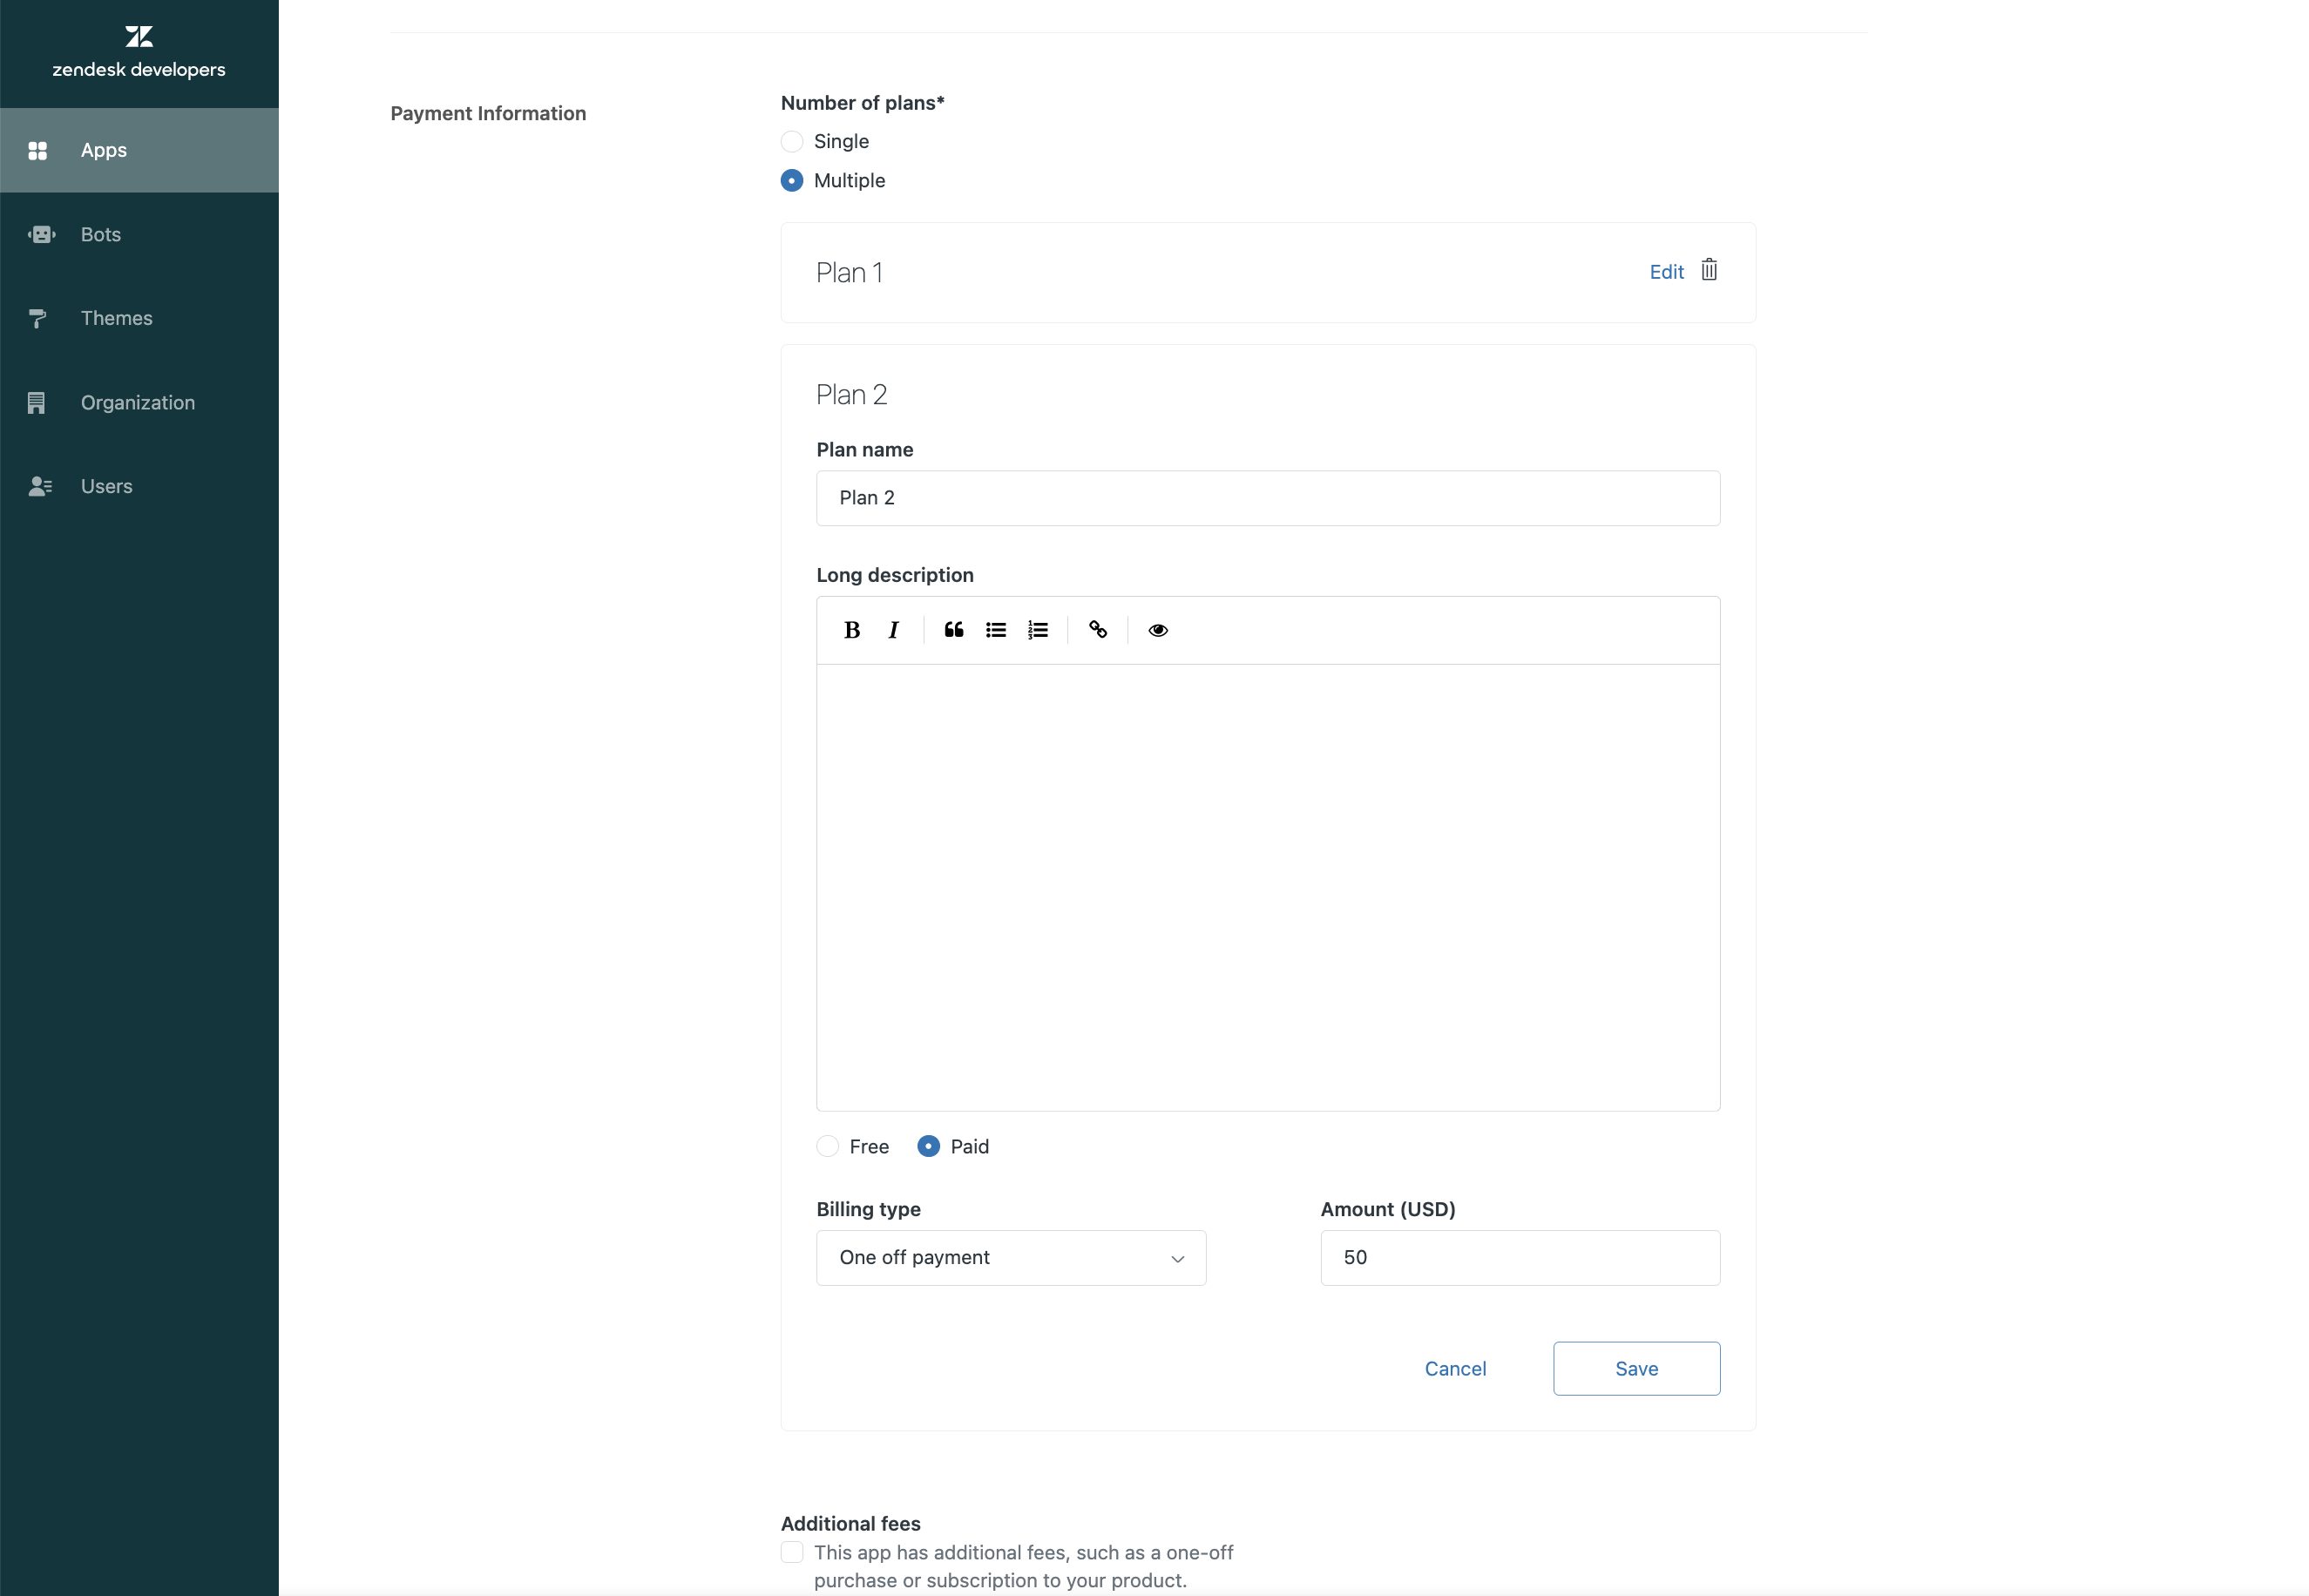Open Bots section in sidebar
Image resolution: width=2309 pixels, height=1596 pixels.
click(x=139, y=234)
